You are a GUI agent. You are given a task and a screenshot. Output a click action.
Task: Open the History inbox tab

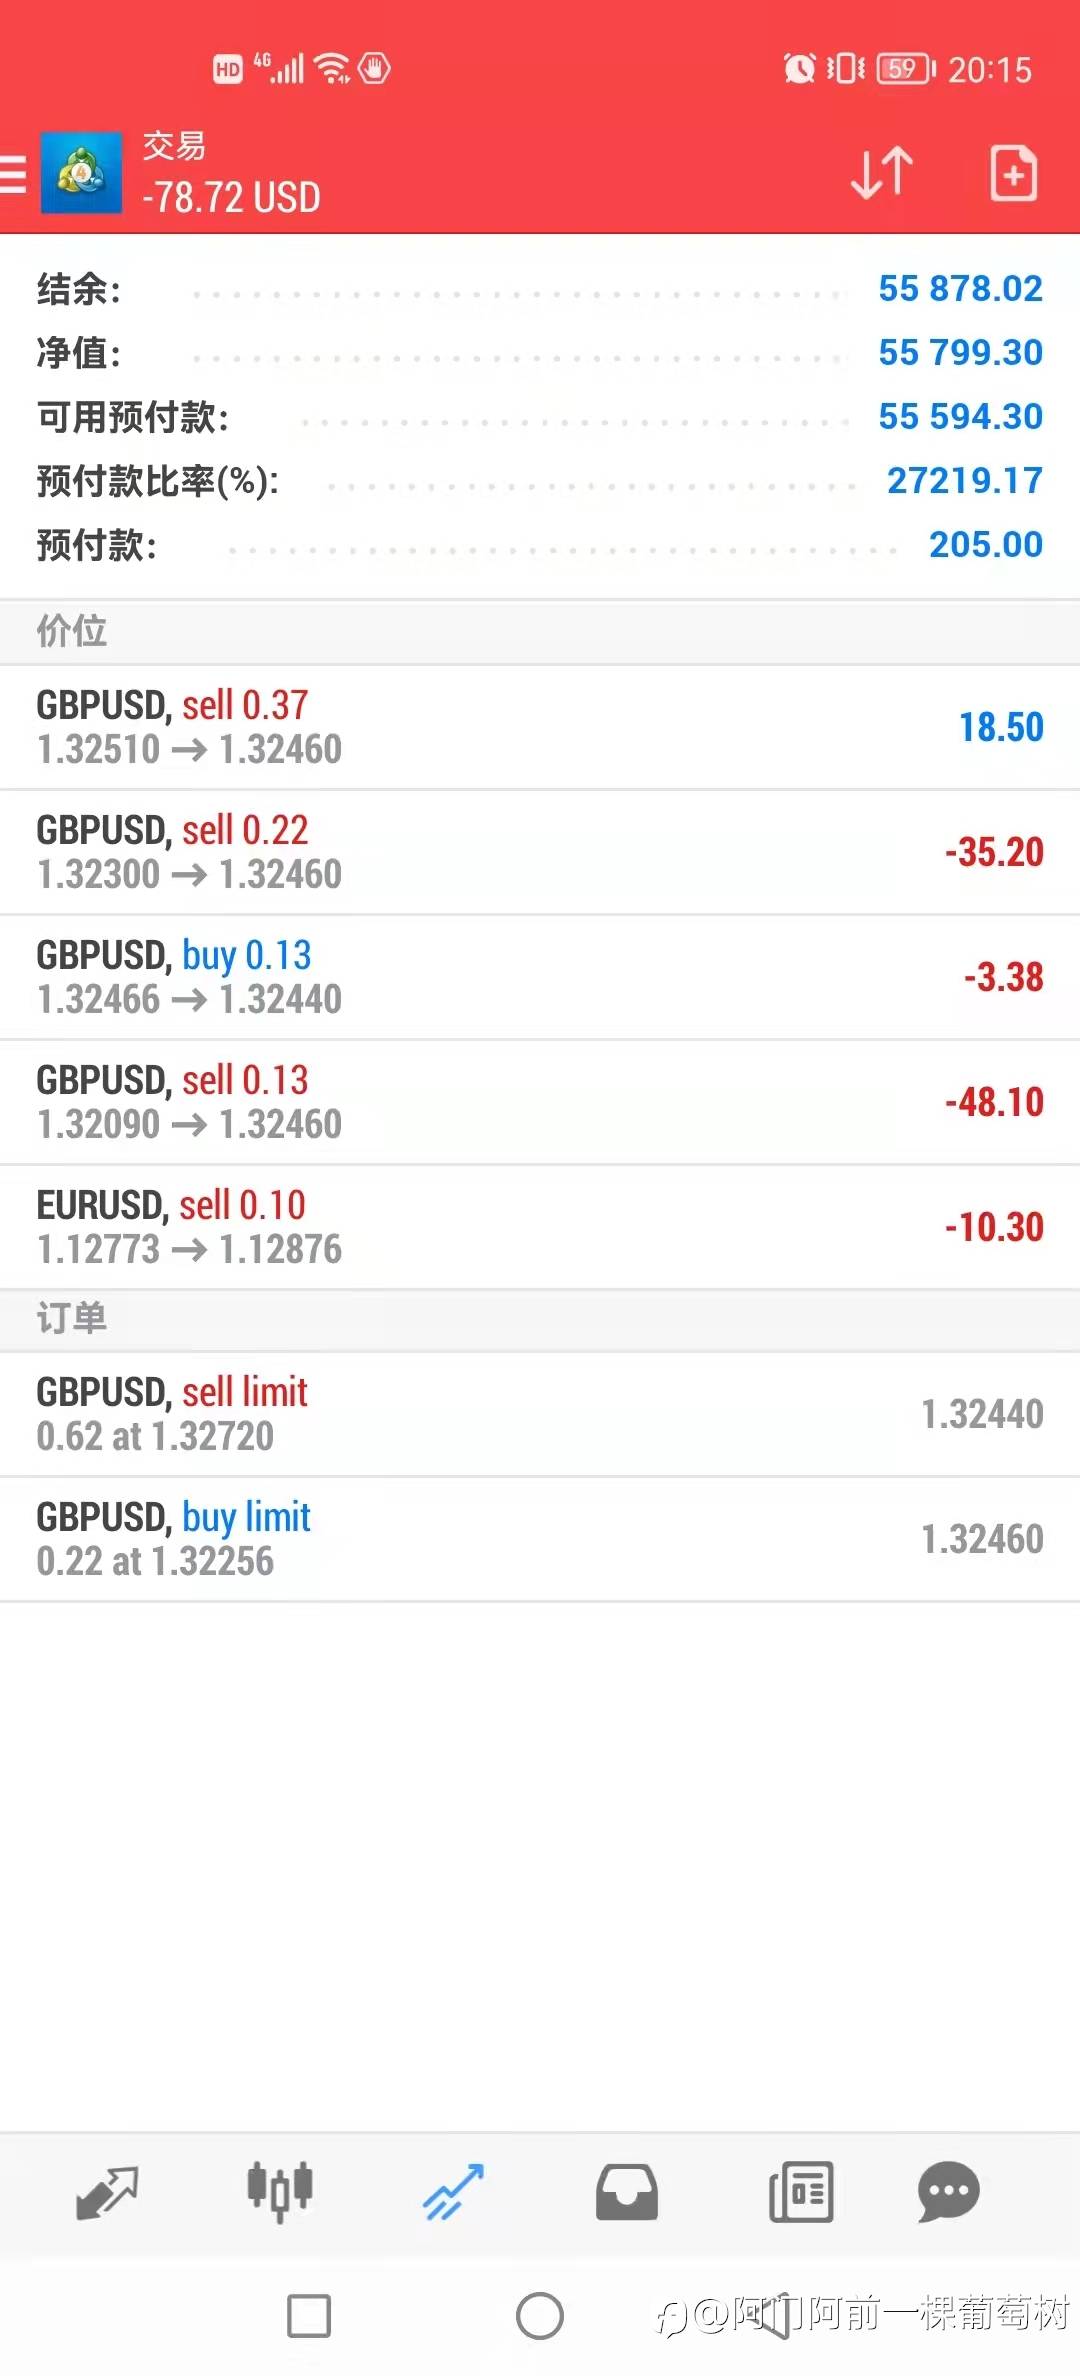tap(626, 2192)
